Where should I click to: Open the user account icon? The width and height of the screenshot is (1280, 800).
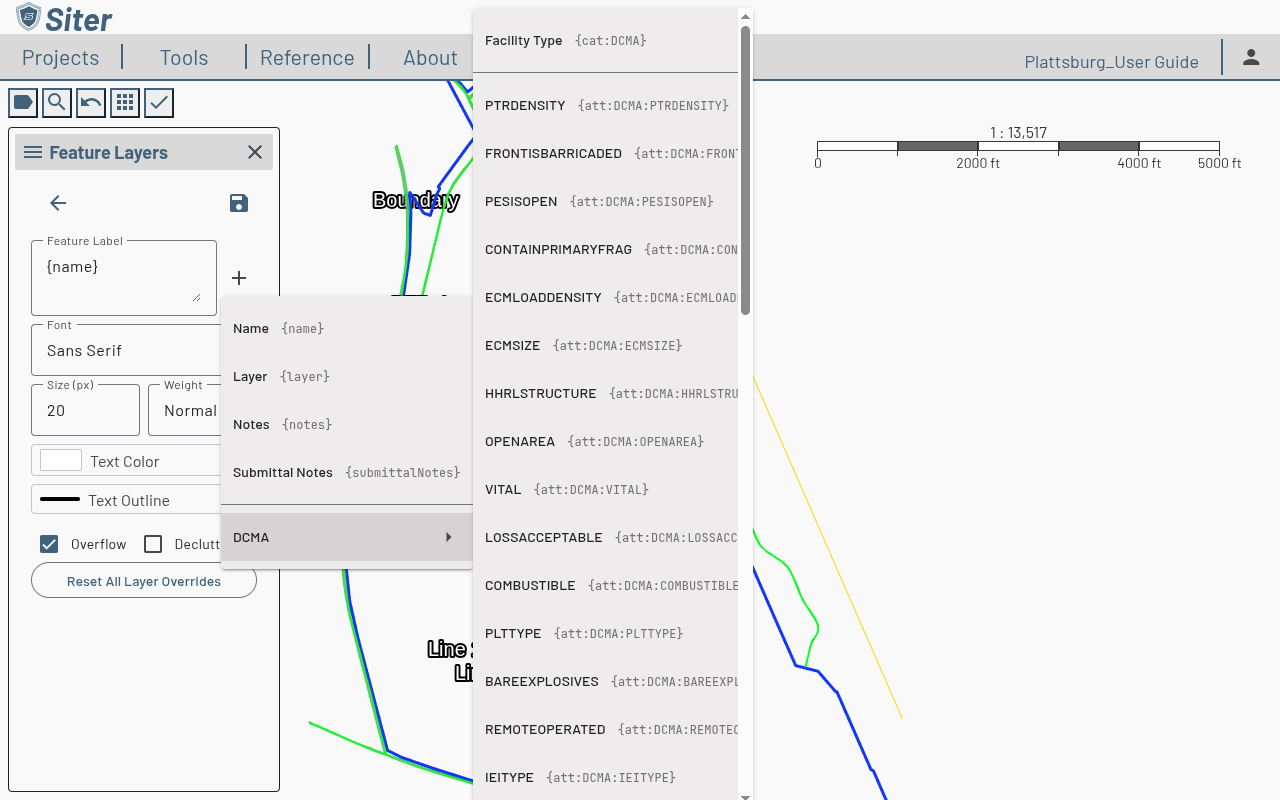pos(1251,57)
